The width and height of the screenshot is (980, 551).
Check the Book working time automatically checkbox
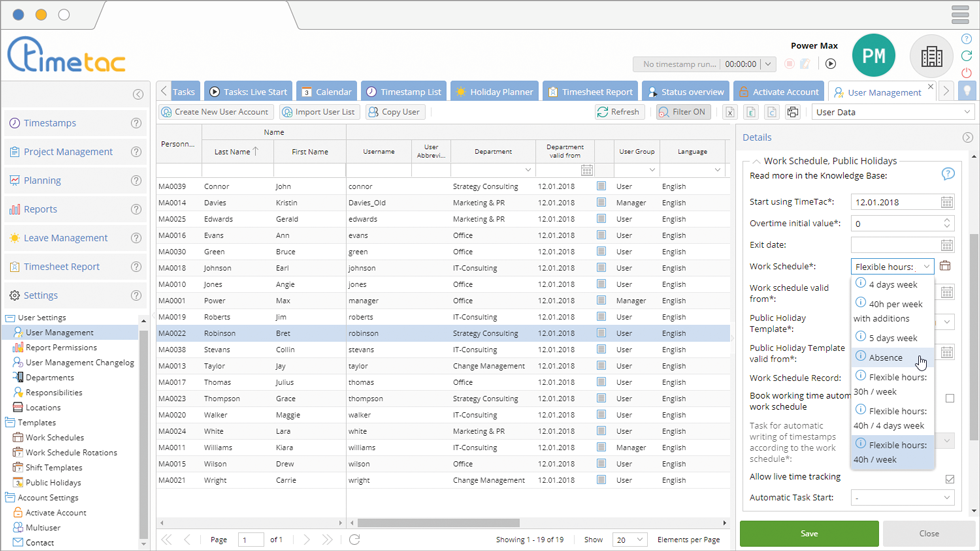[x=949, y=398]
